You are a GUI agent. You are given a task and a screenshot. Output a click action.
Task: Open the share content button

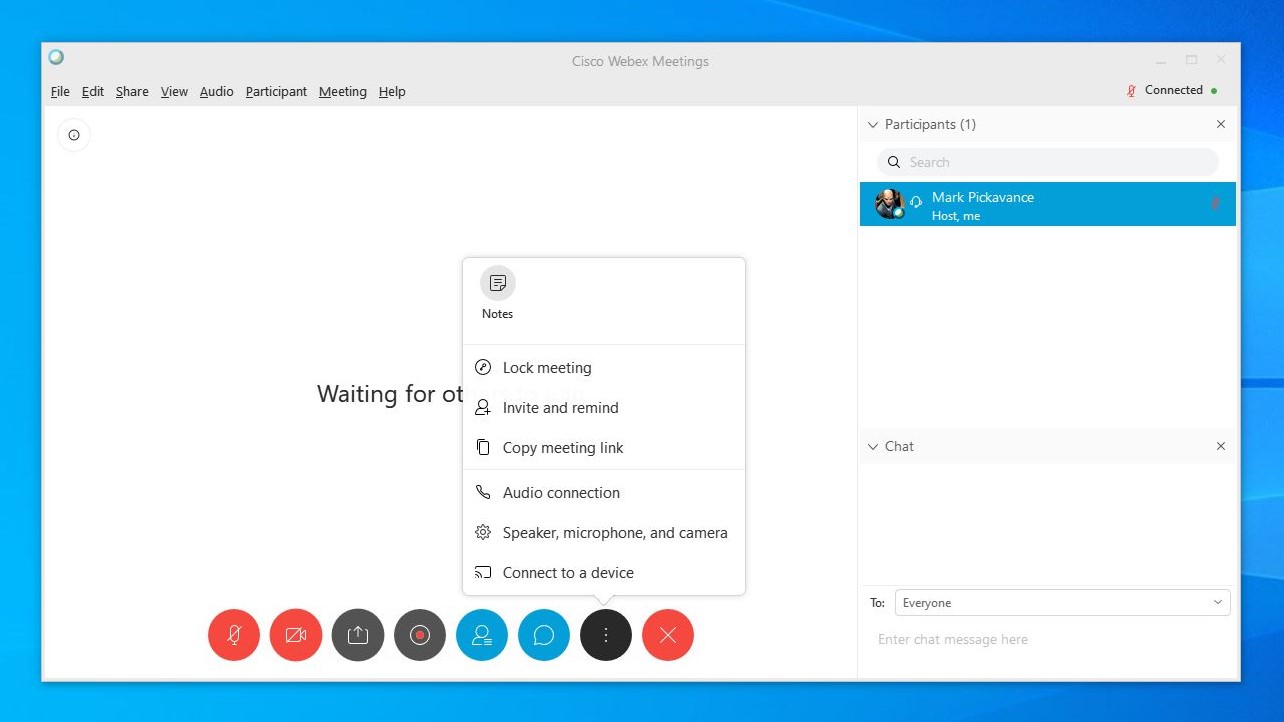(x=358, y=635)
